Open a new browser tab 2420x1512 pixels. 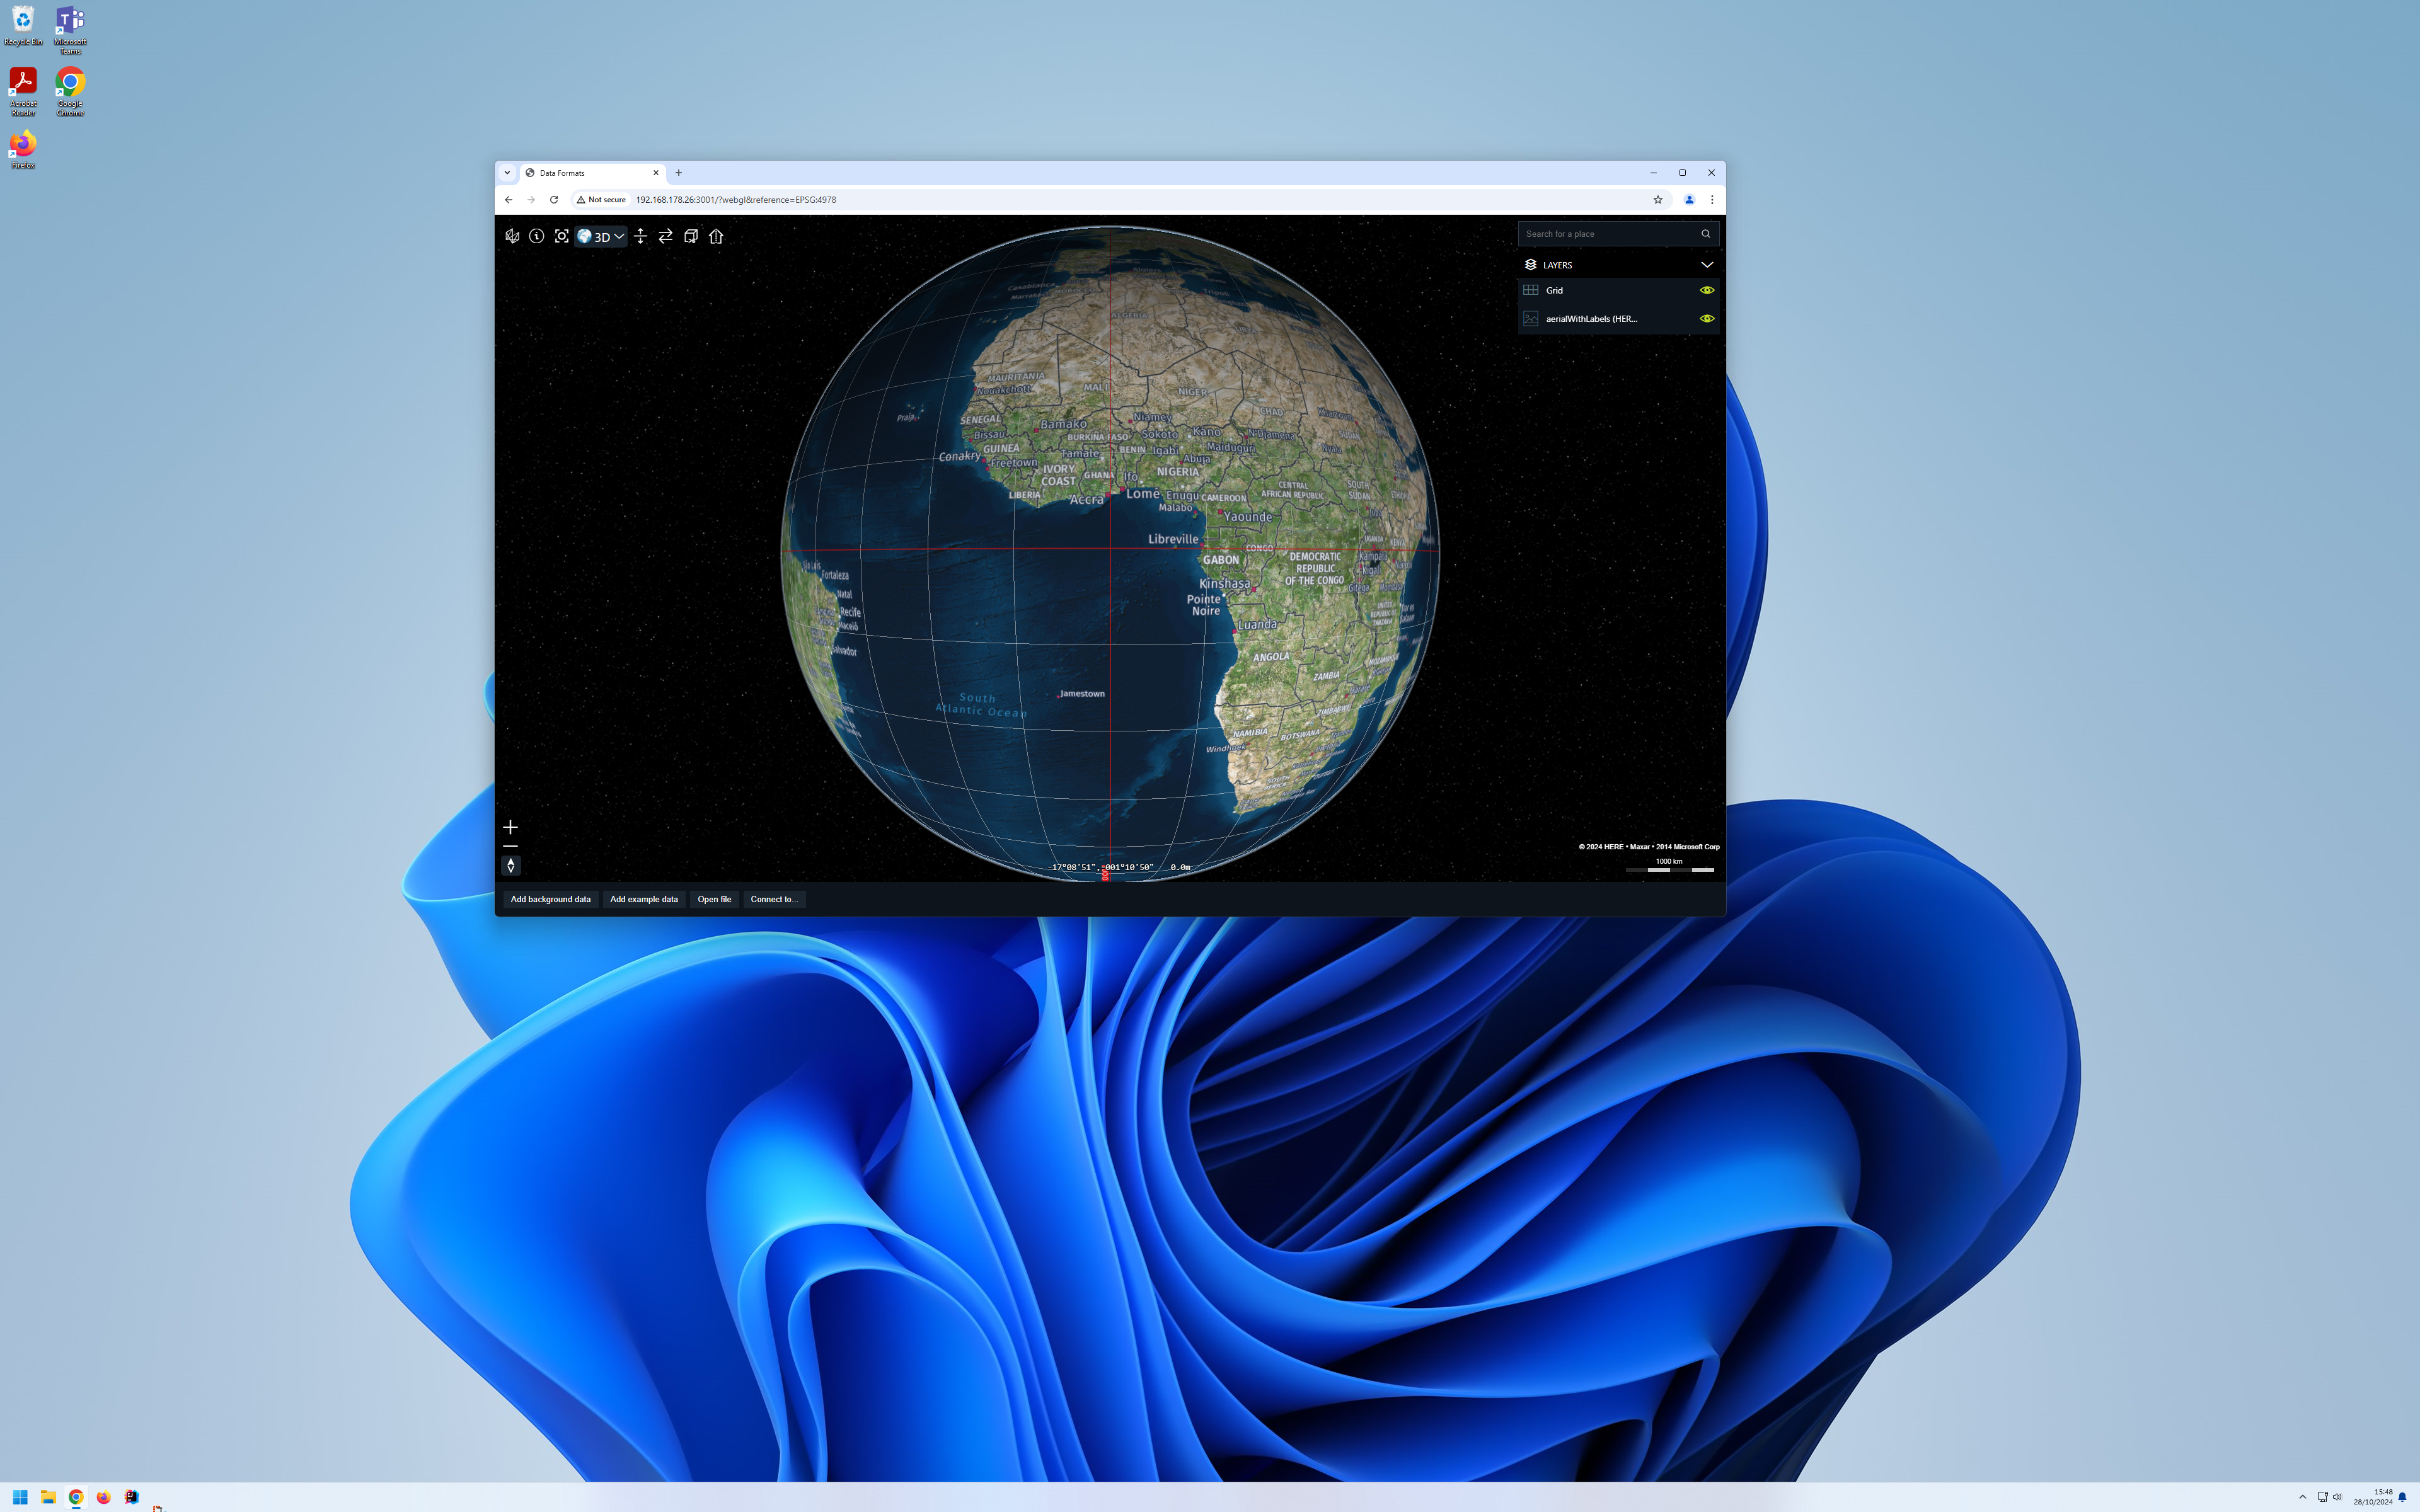click(679, 173)
